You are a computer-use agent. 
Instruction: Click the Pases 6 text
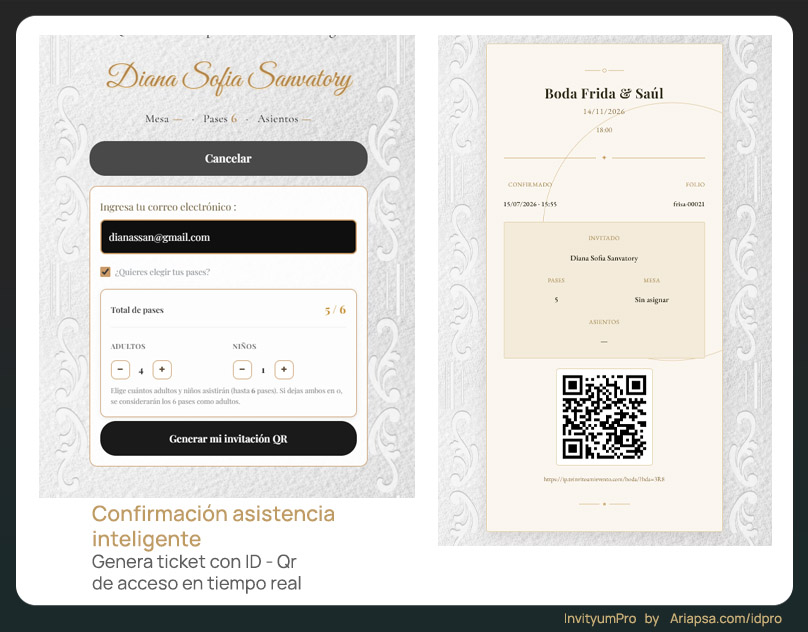pyautogui.click(x=220, y=119)
